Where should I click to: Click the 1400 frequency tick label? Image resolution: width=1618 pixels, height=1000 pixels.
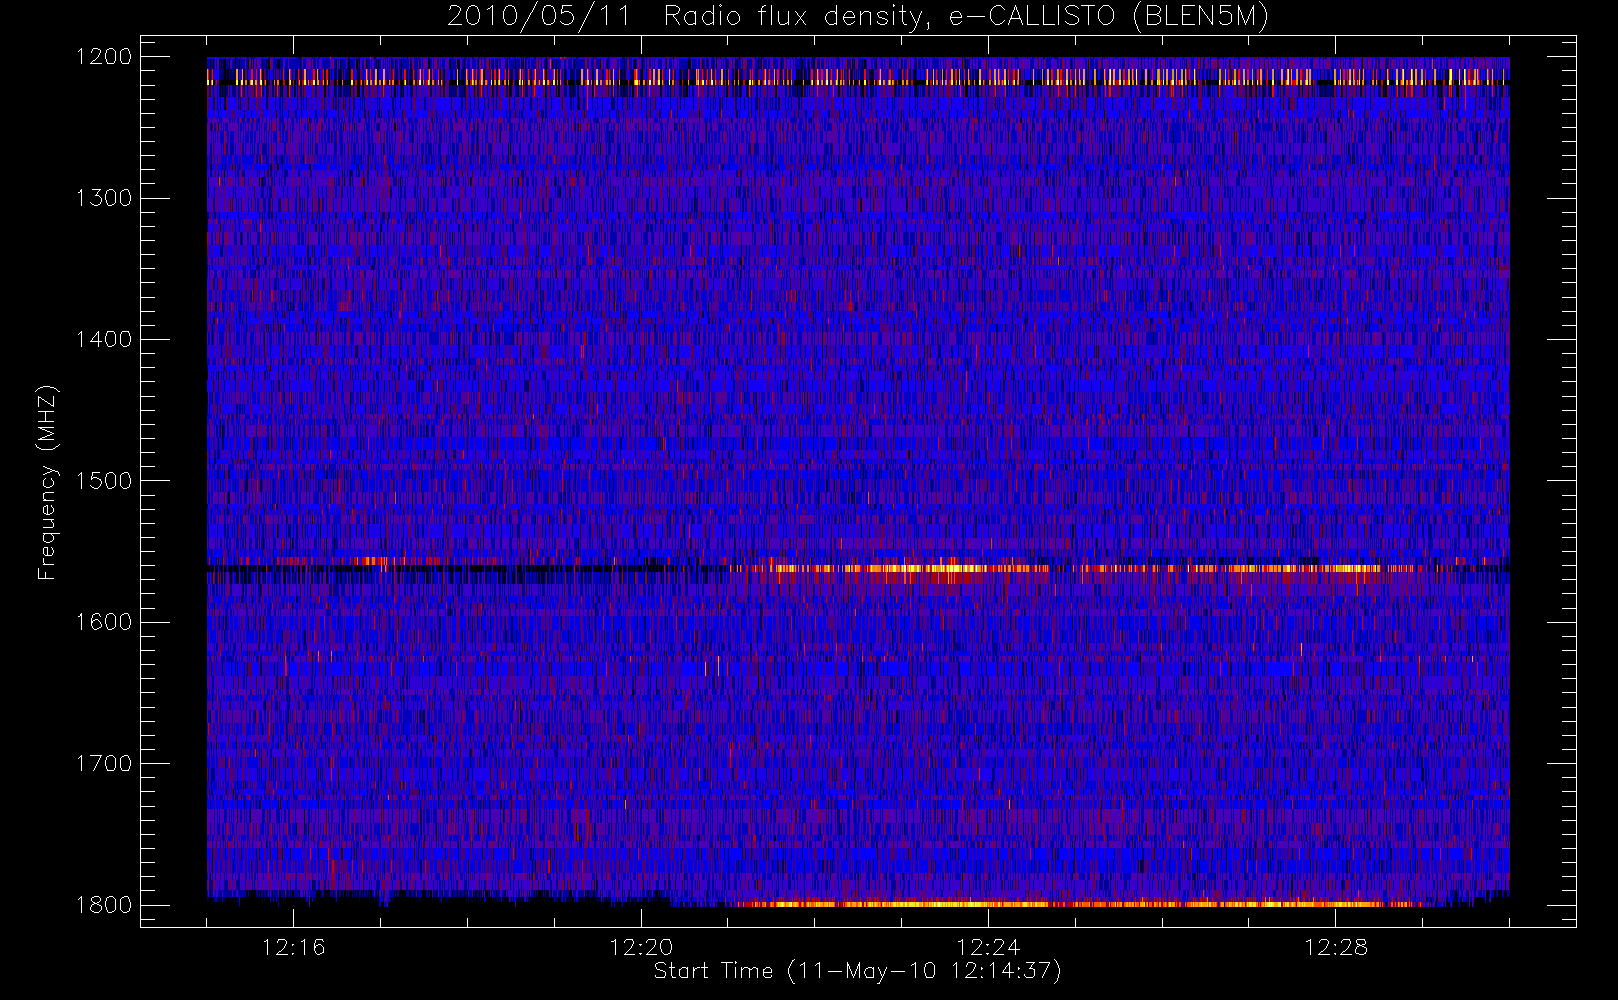(x=104, y=339)
